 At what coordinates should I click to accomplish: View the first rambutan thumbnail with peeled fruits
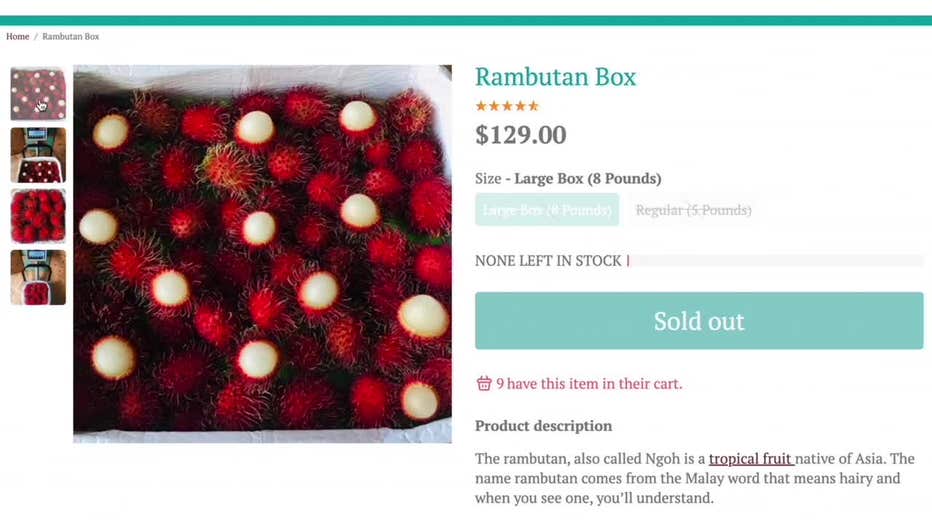pos(38,94)
